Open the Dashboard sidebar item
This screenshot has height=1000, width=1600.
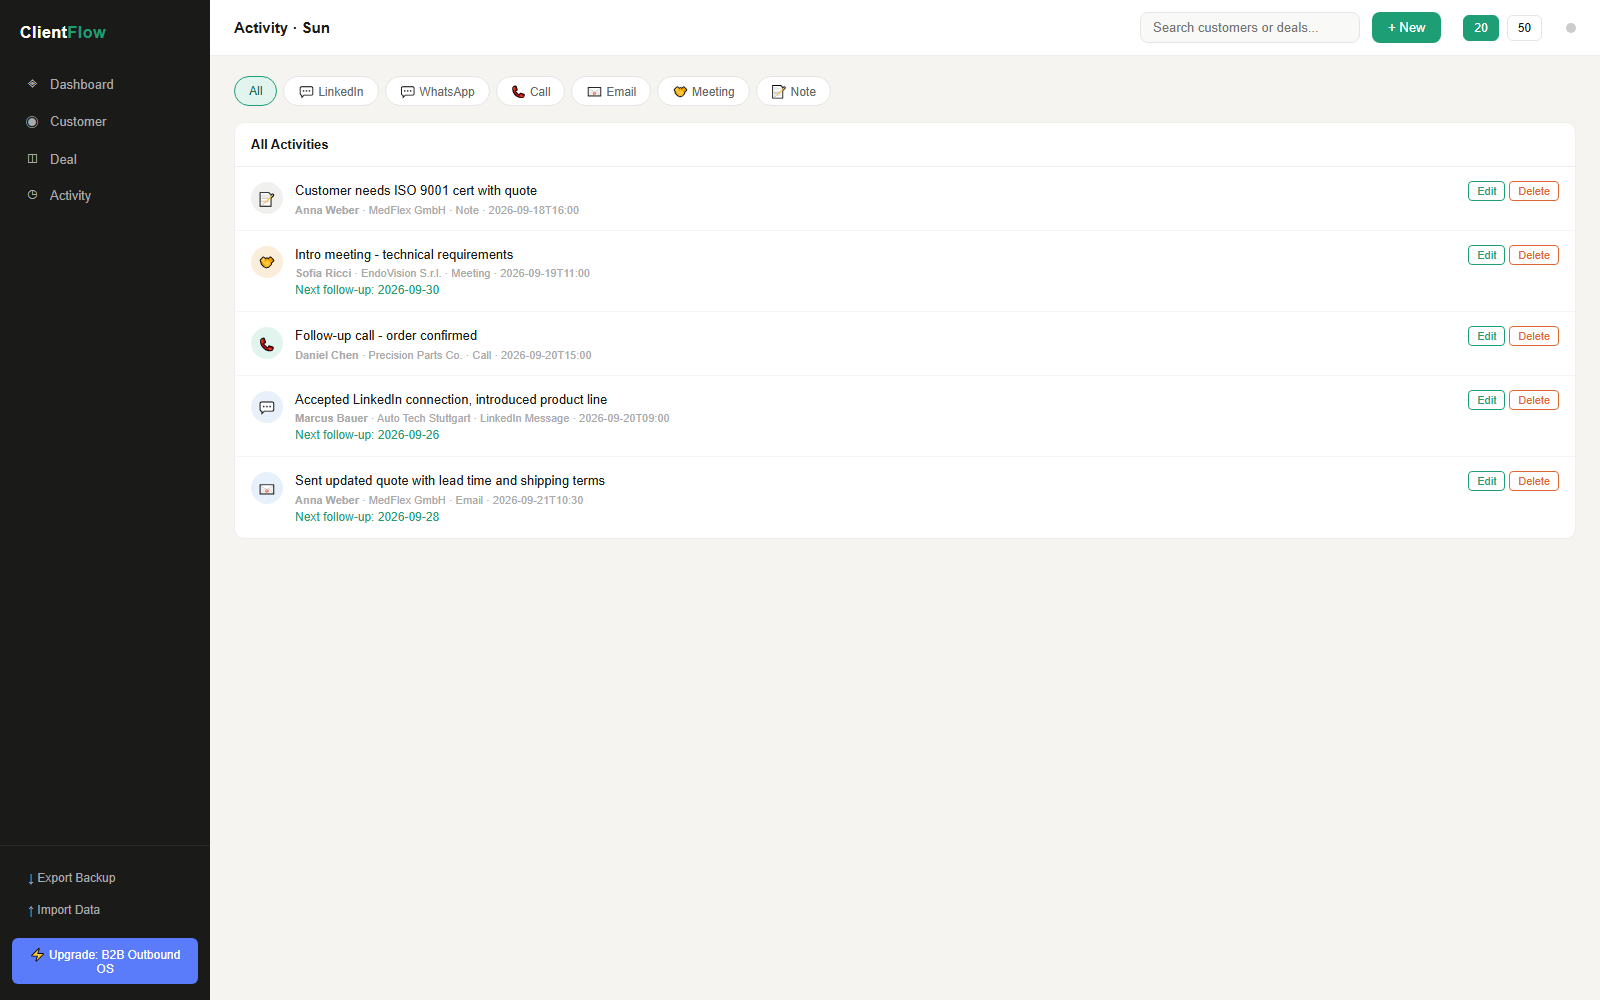pyautogui.click(x=105, y=84)
